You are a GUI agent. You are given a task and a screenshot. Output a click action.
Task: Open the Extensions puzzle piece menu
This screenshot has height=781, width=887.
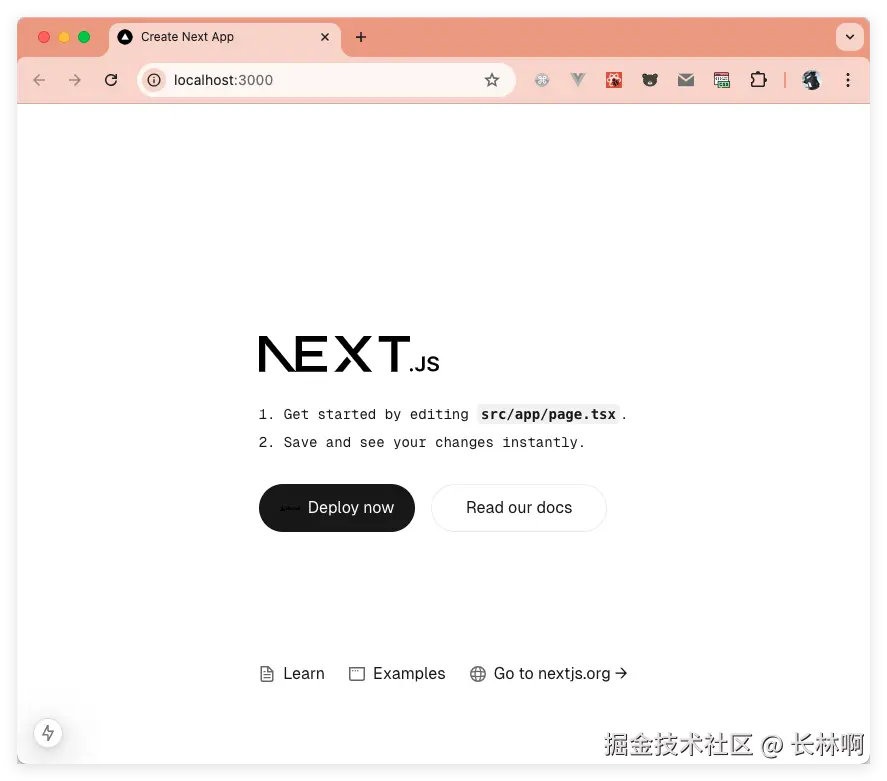758,80
